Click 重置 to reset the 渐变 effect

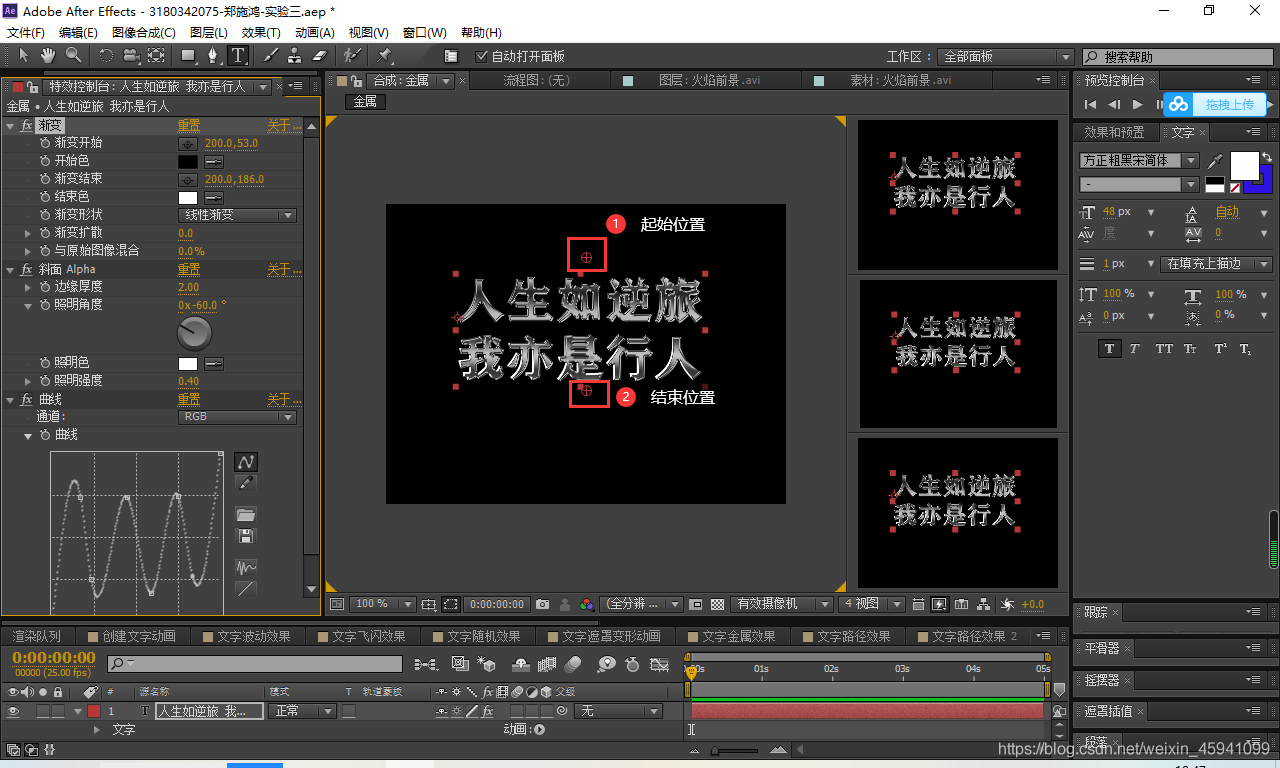(187, 125)
